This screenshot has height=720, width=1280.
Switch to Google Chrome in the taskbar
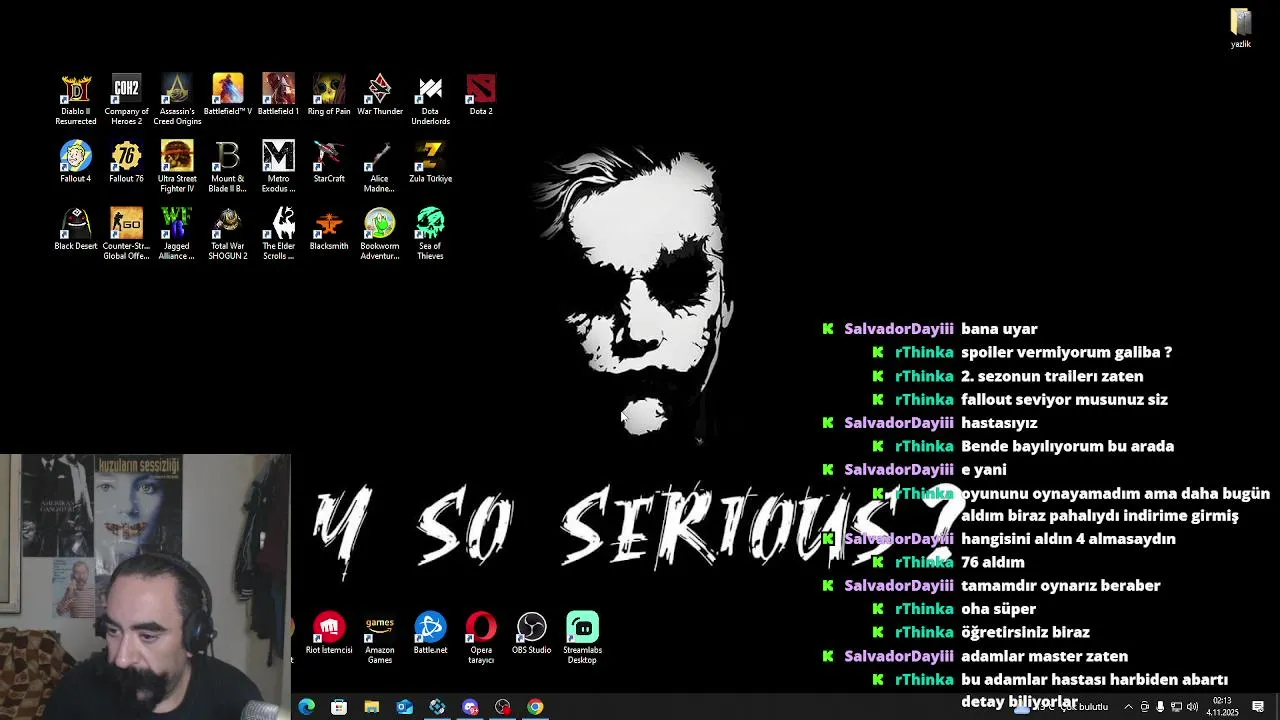[x=535, y=707]
